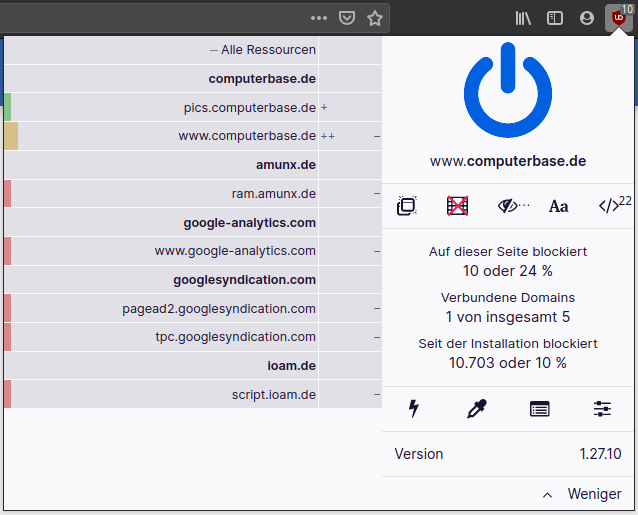Click counts cell of Alle Ressourcen row
The height and width of the screenshot is (515, 638).
(x=350, y=50)
